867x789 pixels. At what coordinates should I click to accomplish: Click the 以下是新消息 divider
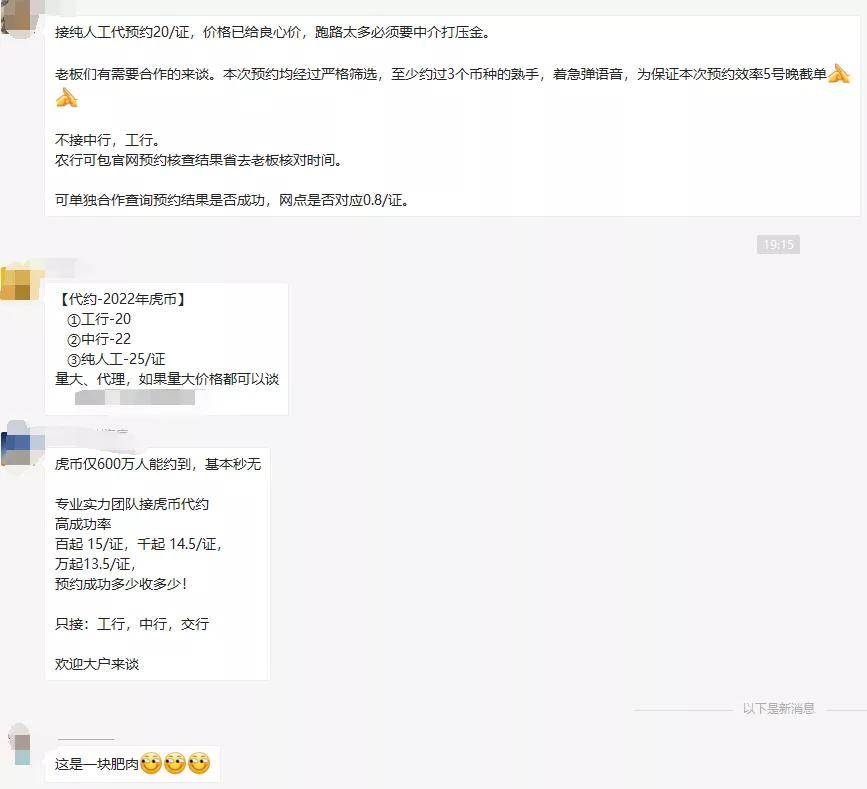pyautogui.click(x=779, y=708)
